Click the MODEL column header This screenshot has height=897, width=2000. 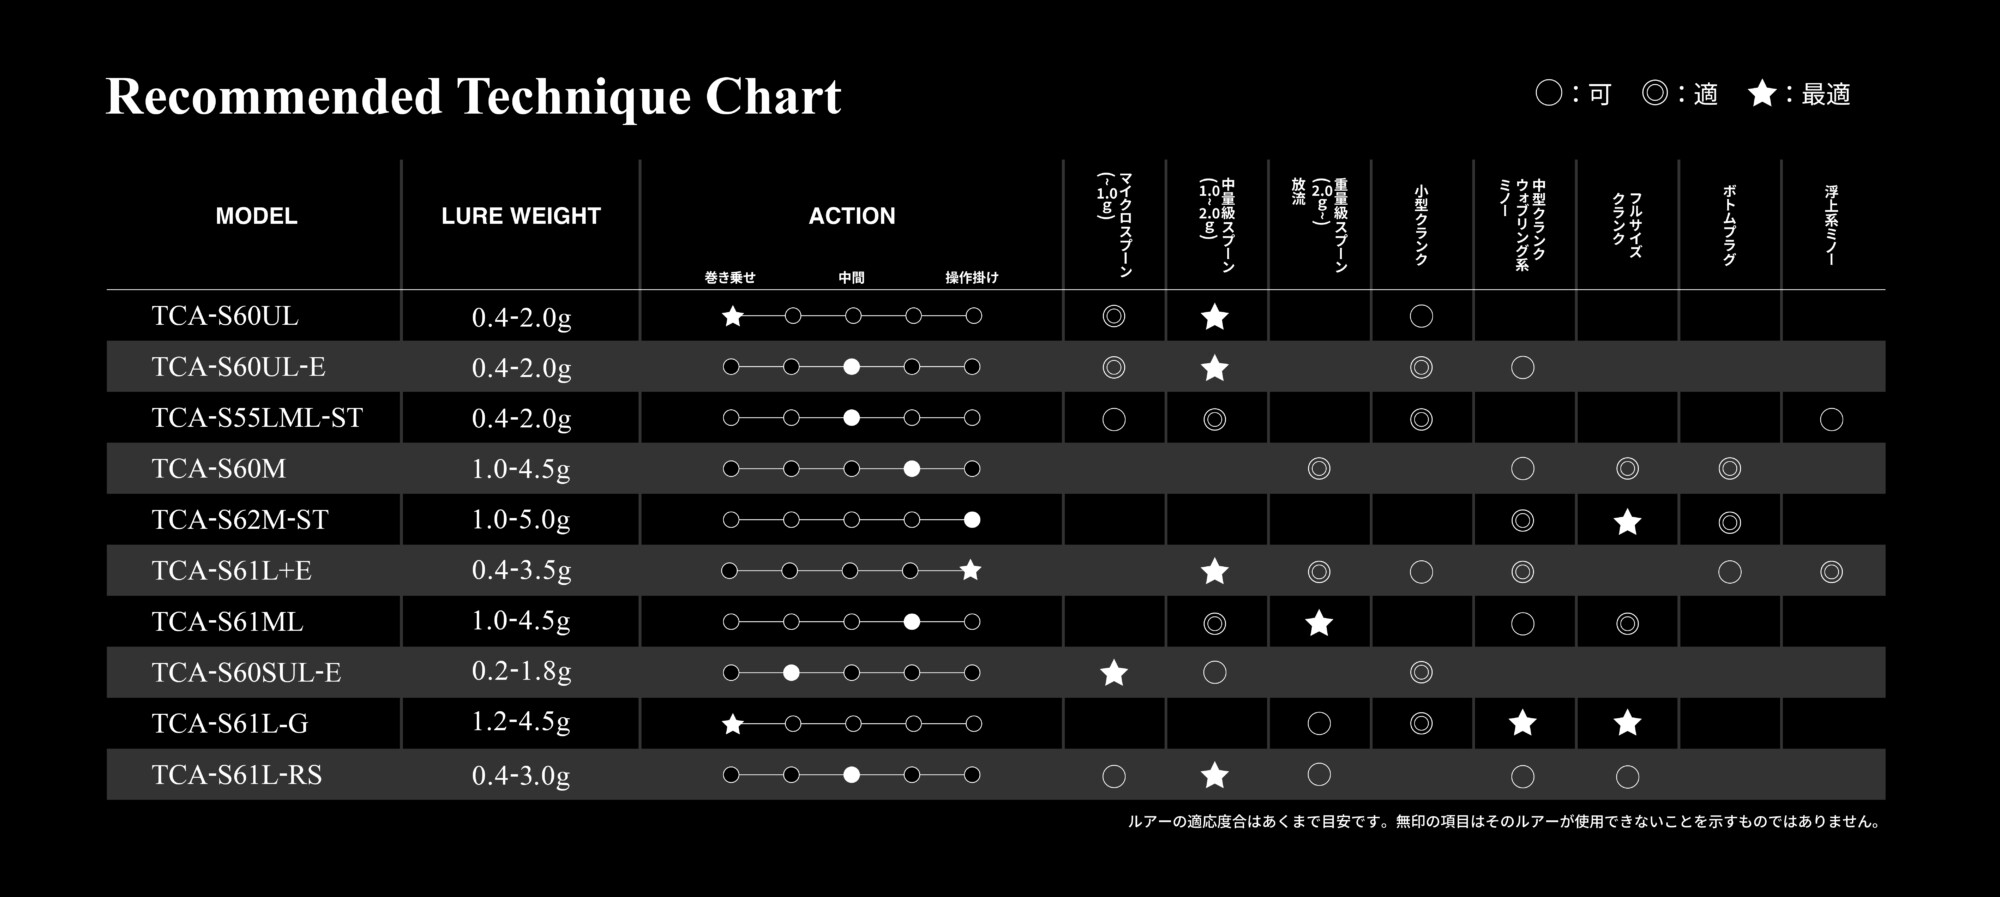coord(256,216)
